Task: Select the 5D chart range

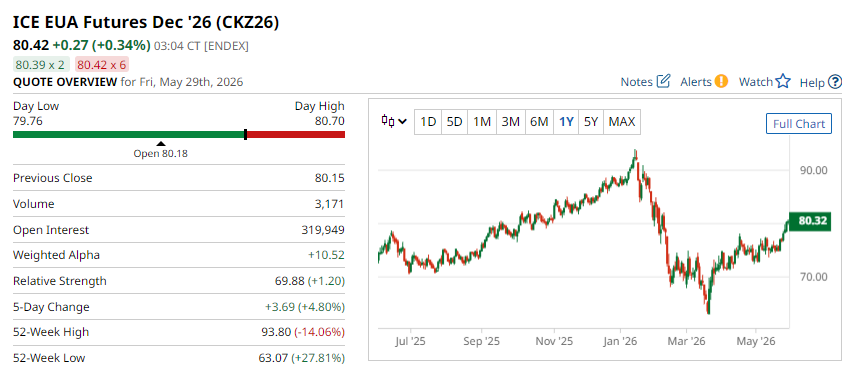Action: click(454, 122)
